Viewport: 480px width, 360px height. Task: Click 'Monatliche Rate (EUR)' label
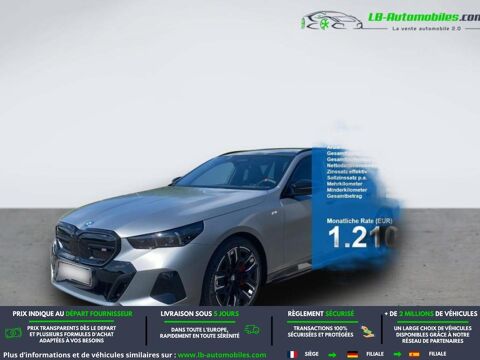pyautogui.click(x=359, y=221)
